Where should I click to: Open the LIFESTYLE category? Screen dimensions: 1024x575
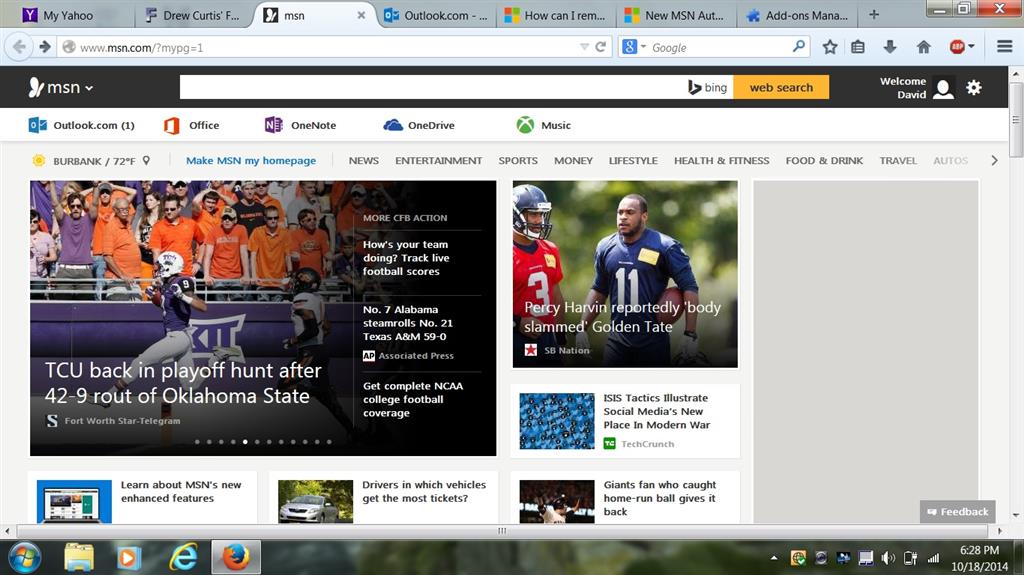633,160
